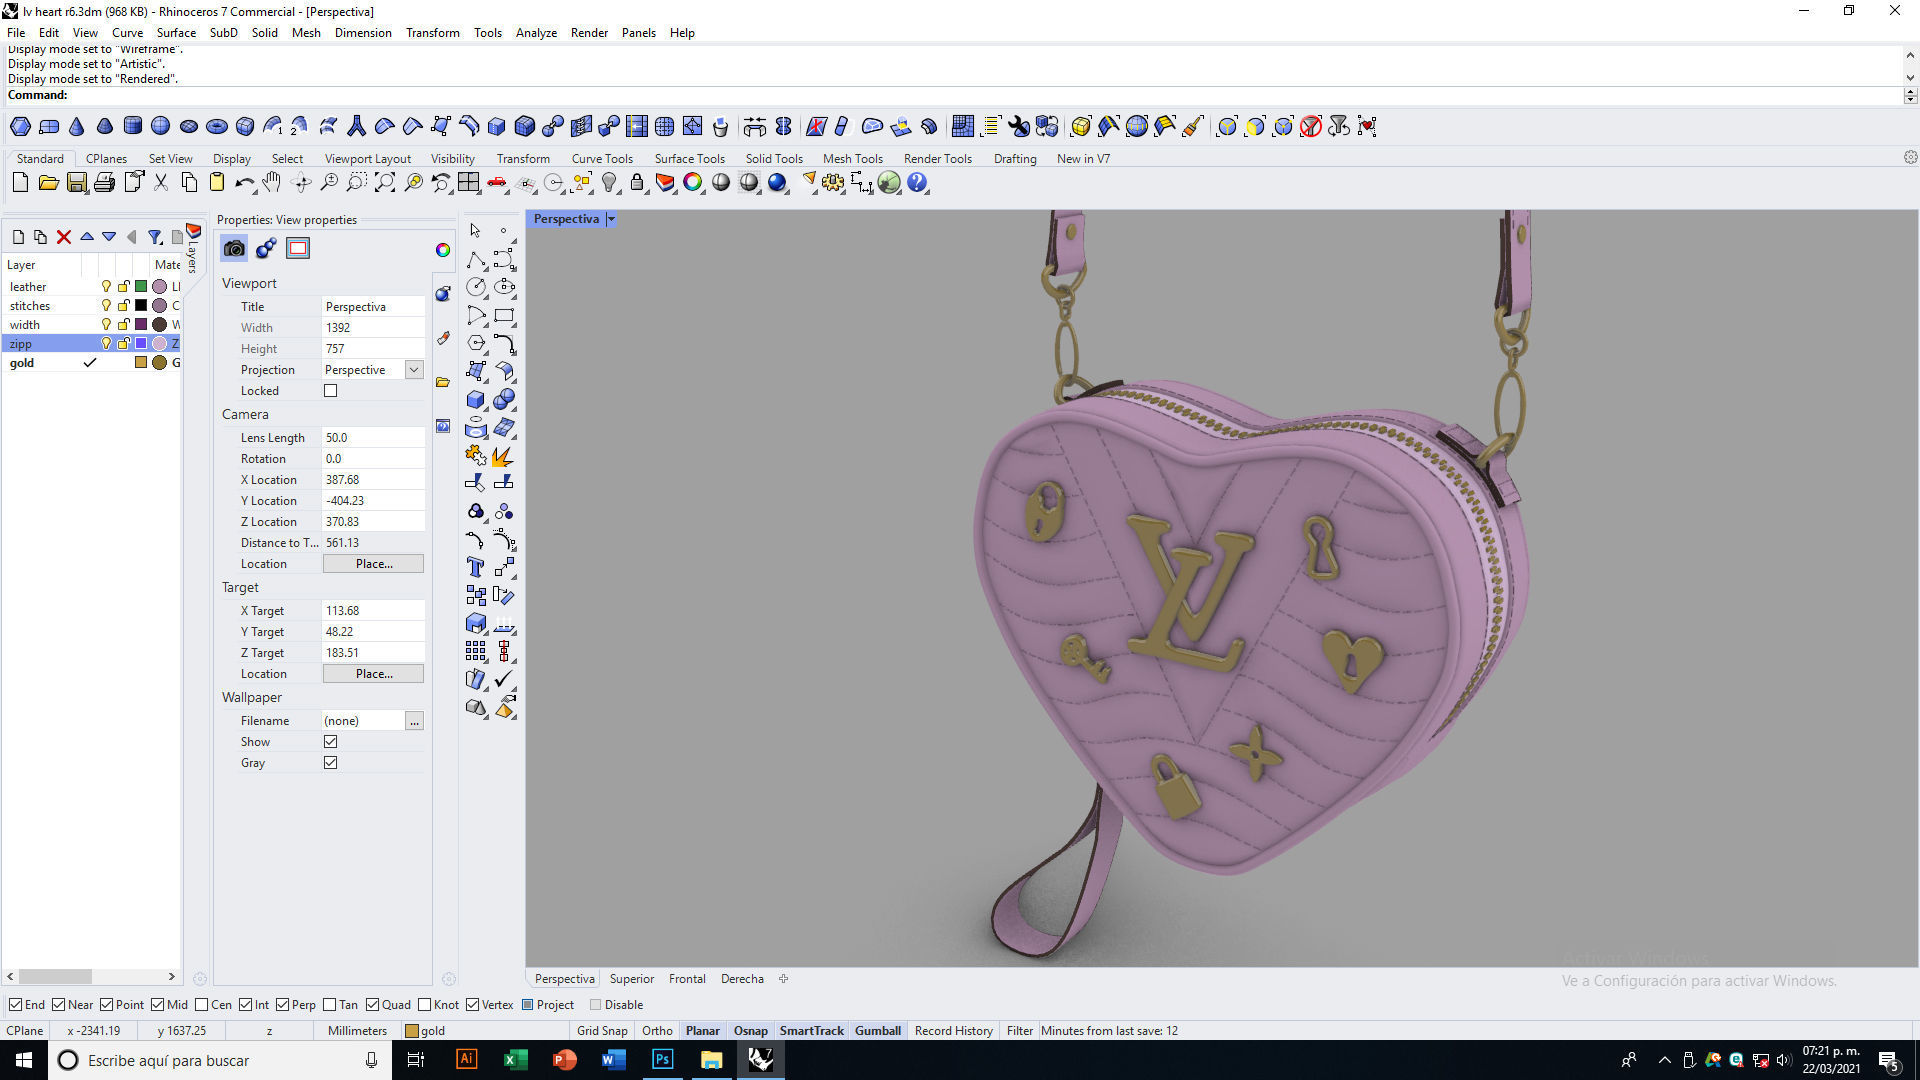Open Photoshop from Windows taskbar
This screenshot has height=1080, width=1920.
662,1060
